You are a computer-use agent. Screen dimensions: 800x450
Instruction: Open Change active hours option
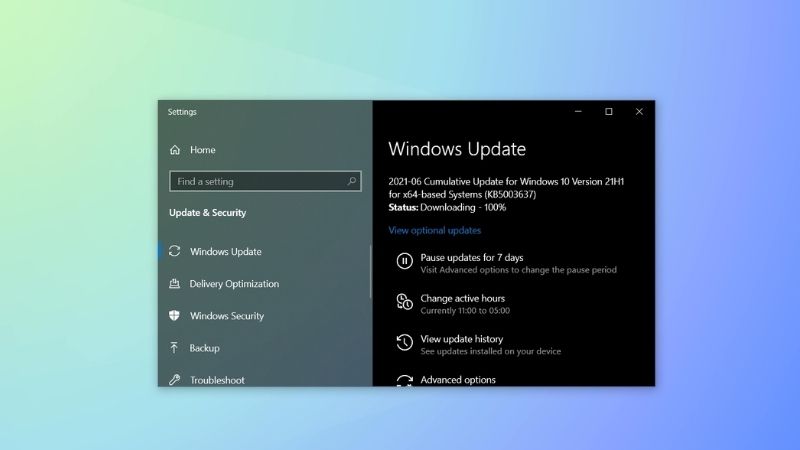[463, 298]
